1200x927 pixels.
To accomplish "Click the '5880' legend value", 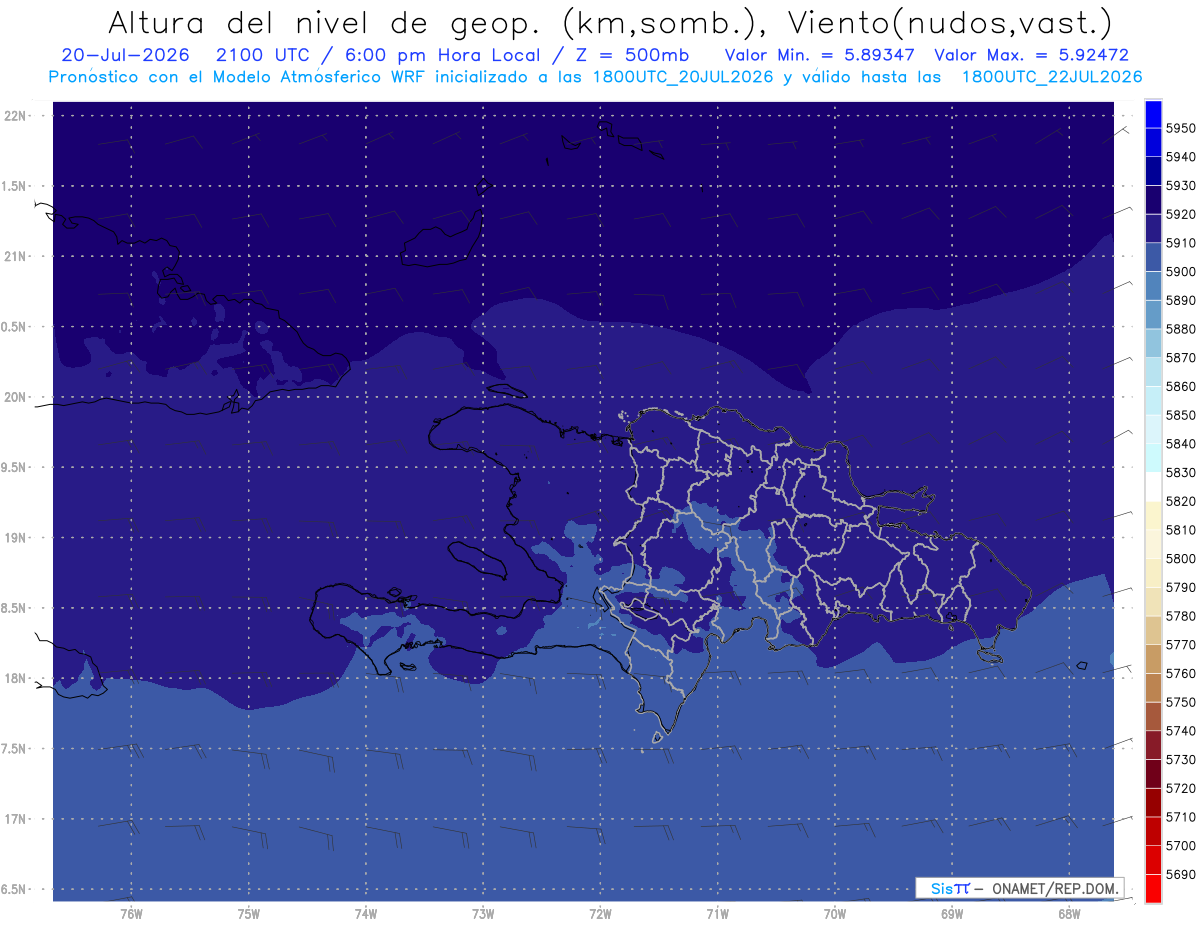I will [1181, 329].
